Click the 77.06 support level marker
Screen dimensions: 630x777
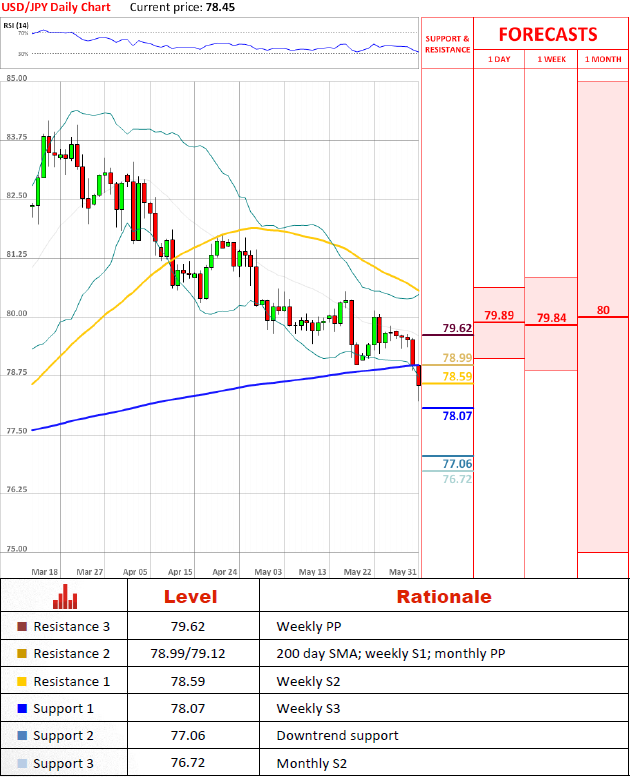point(457,464)
